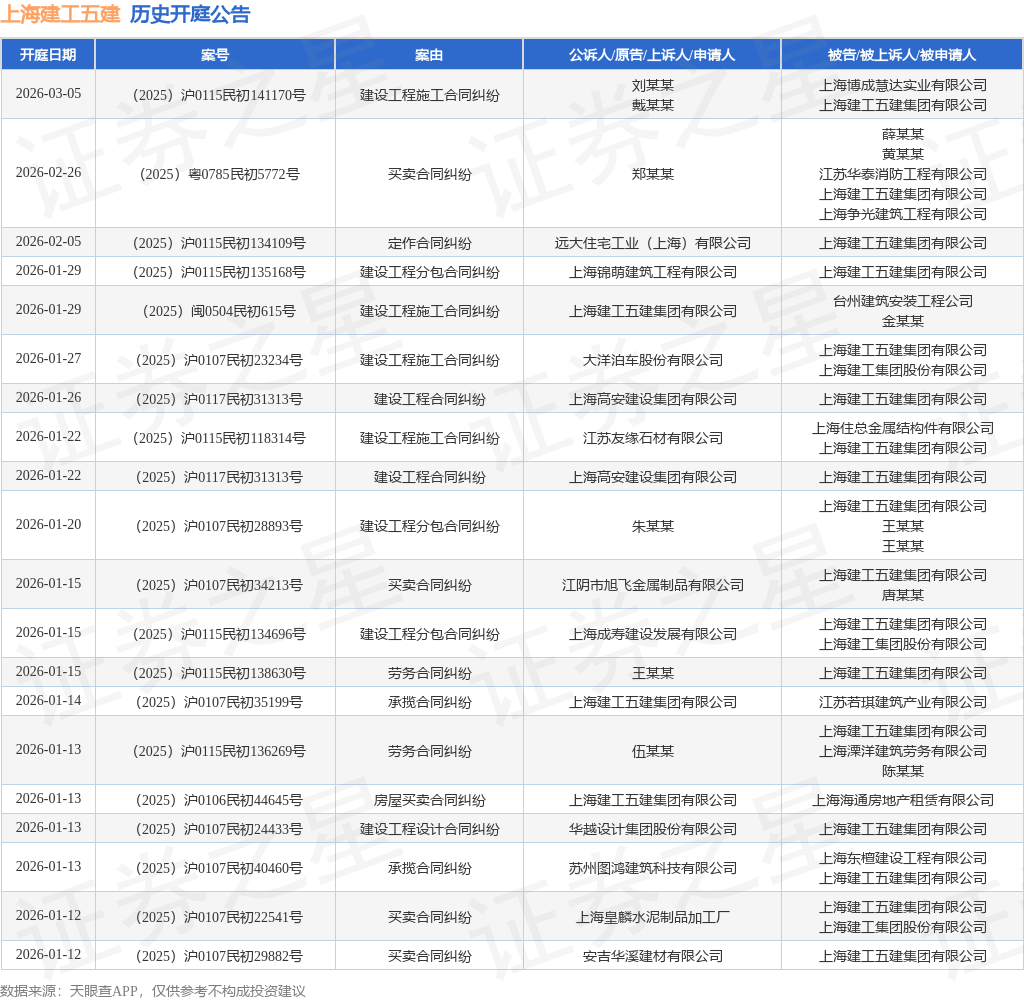Click plaintiff 戴某某
1024x1000 pixels.
[652, 105]
